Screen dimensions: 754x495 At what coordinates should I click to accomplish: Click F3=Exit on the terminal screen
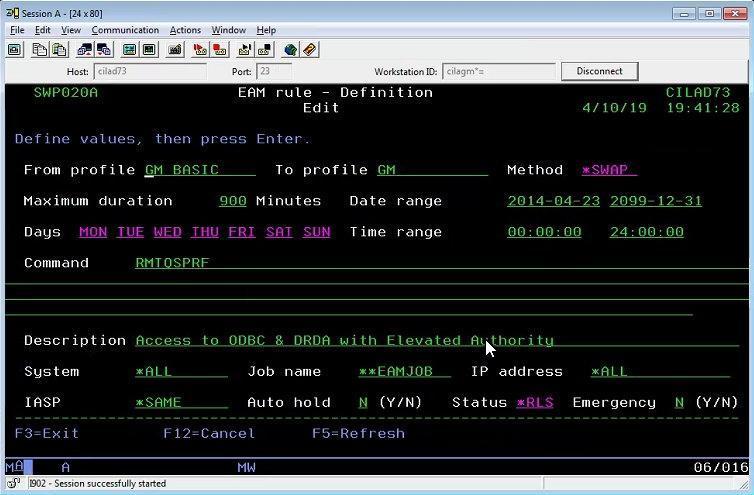click(x=47, y=433)
